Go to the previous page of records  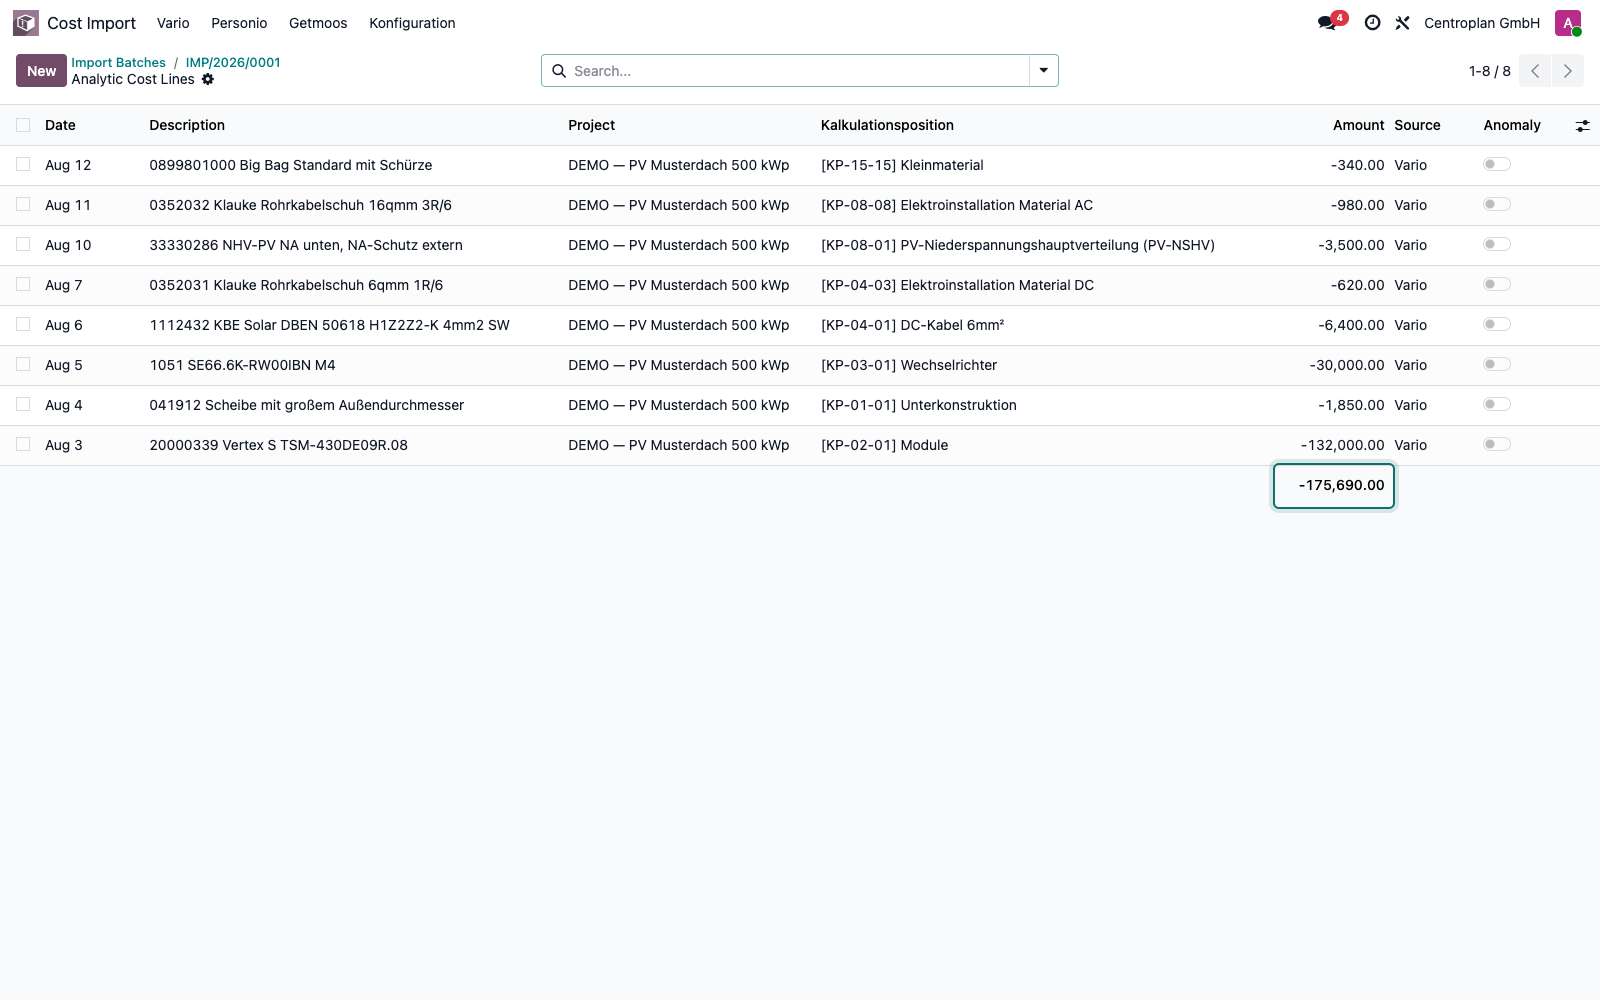(x=1535, y=71)
